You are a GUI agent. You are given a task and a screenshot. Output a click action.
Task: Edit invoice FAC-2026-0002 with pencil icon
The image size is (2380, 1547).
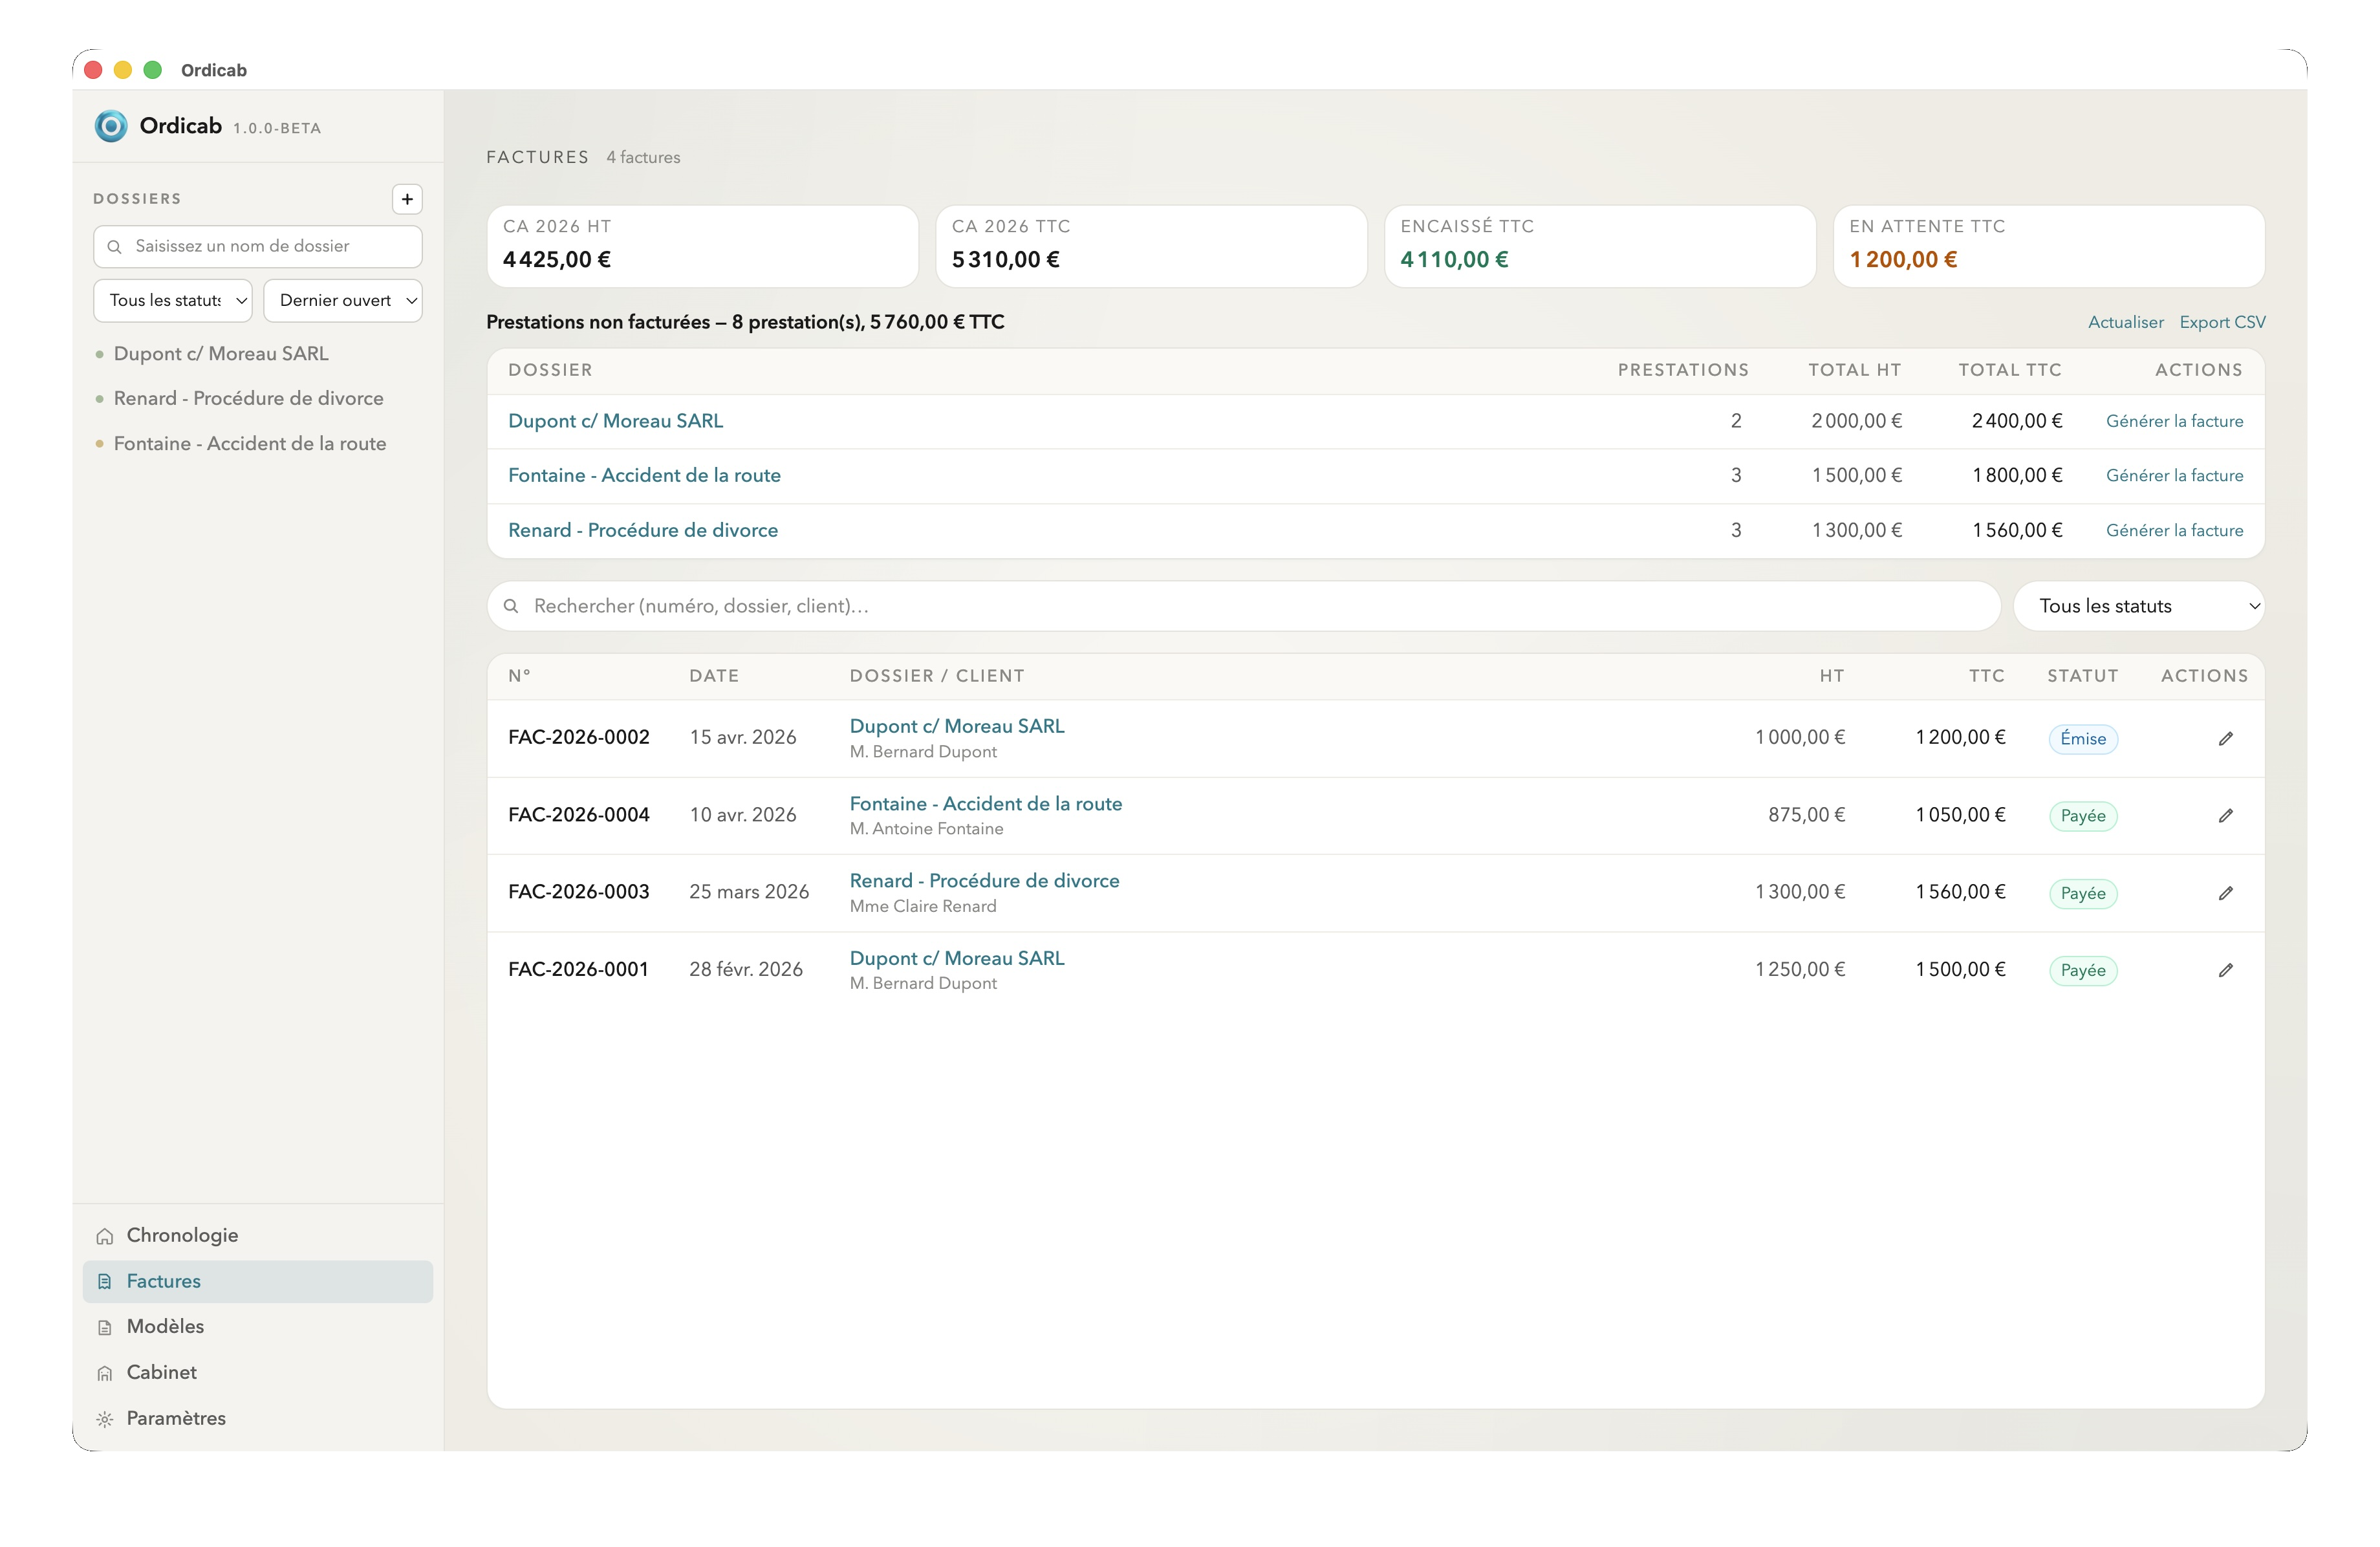coord(2225,739)
